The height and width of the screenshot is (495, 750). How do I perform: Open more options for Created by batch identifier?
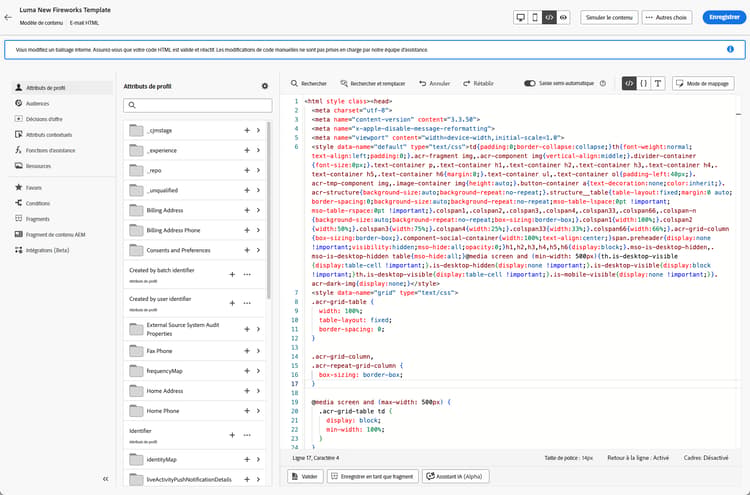click(x=247, y=275)
